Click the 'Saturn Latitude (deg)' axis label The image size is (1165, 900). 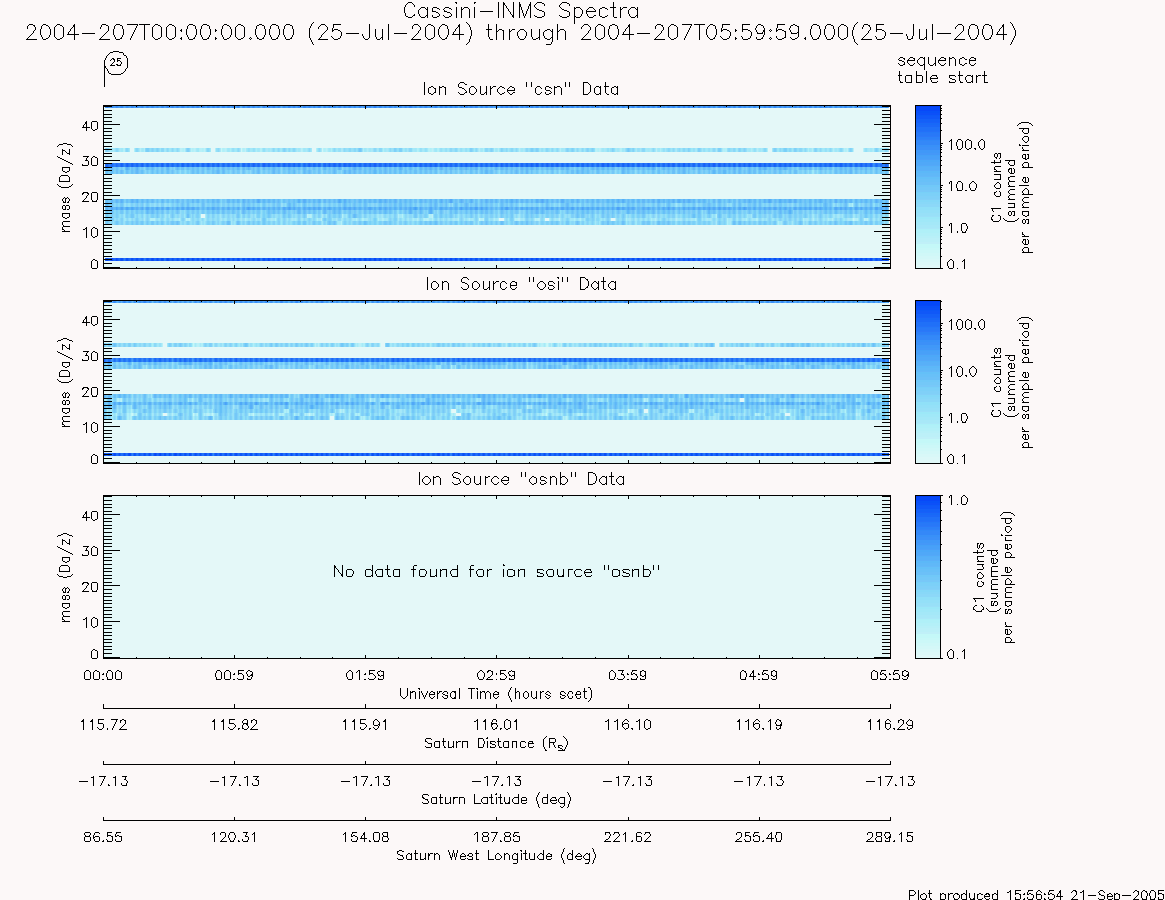[496, 800]
